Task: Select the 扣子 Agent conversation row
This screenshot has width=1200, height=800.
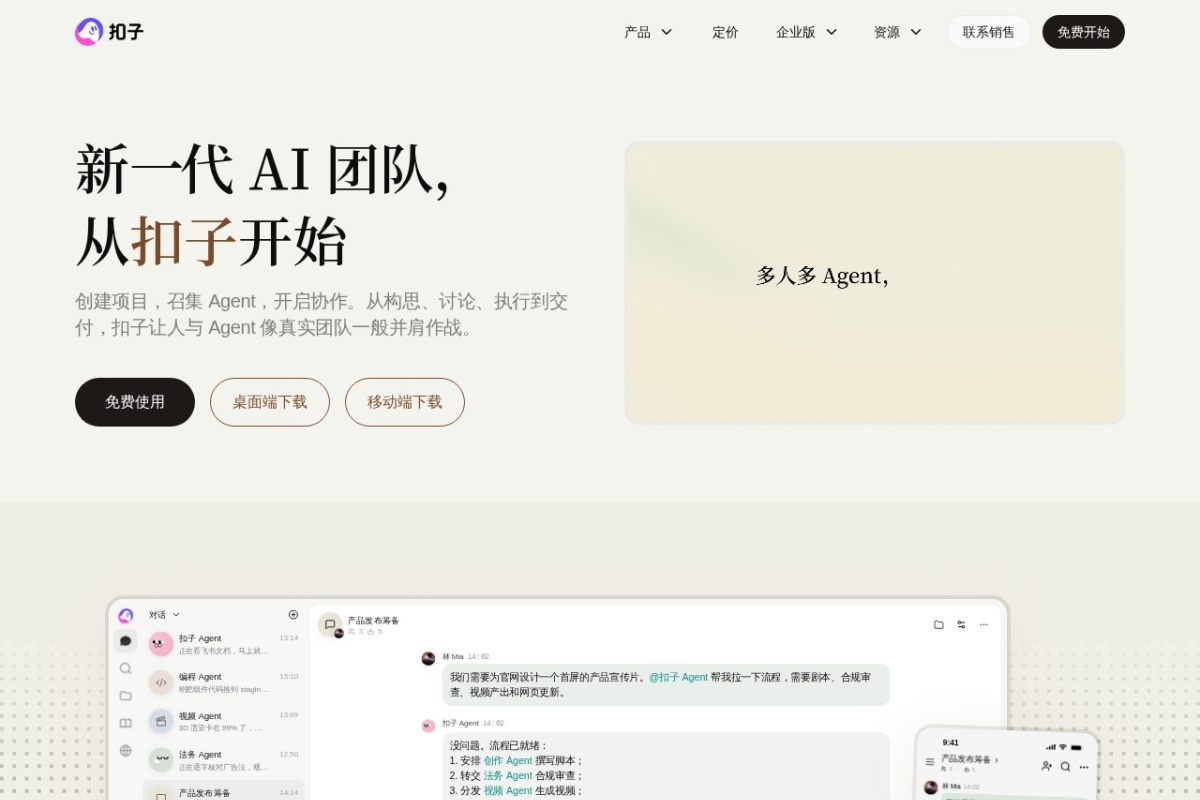Action: pyautogui.click(x=224, y=644)
